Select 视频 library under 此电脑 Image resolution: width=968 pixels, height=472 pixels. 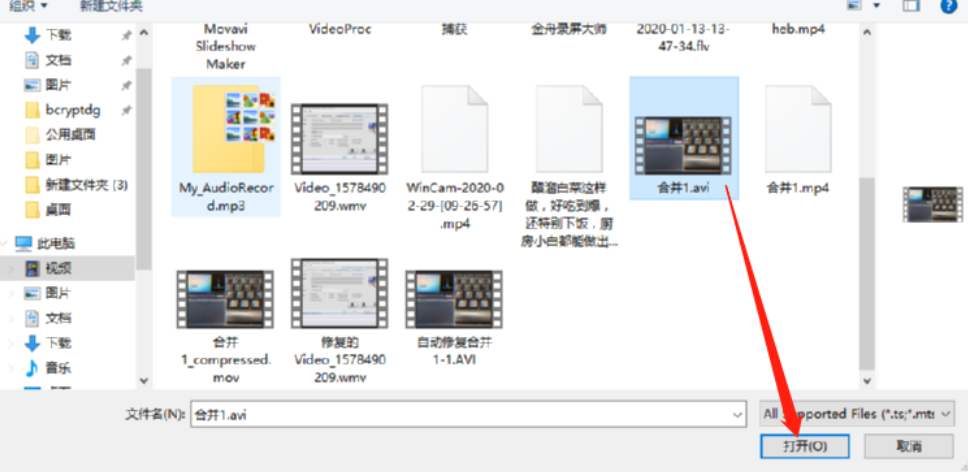tap(48, 268)
